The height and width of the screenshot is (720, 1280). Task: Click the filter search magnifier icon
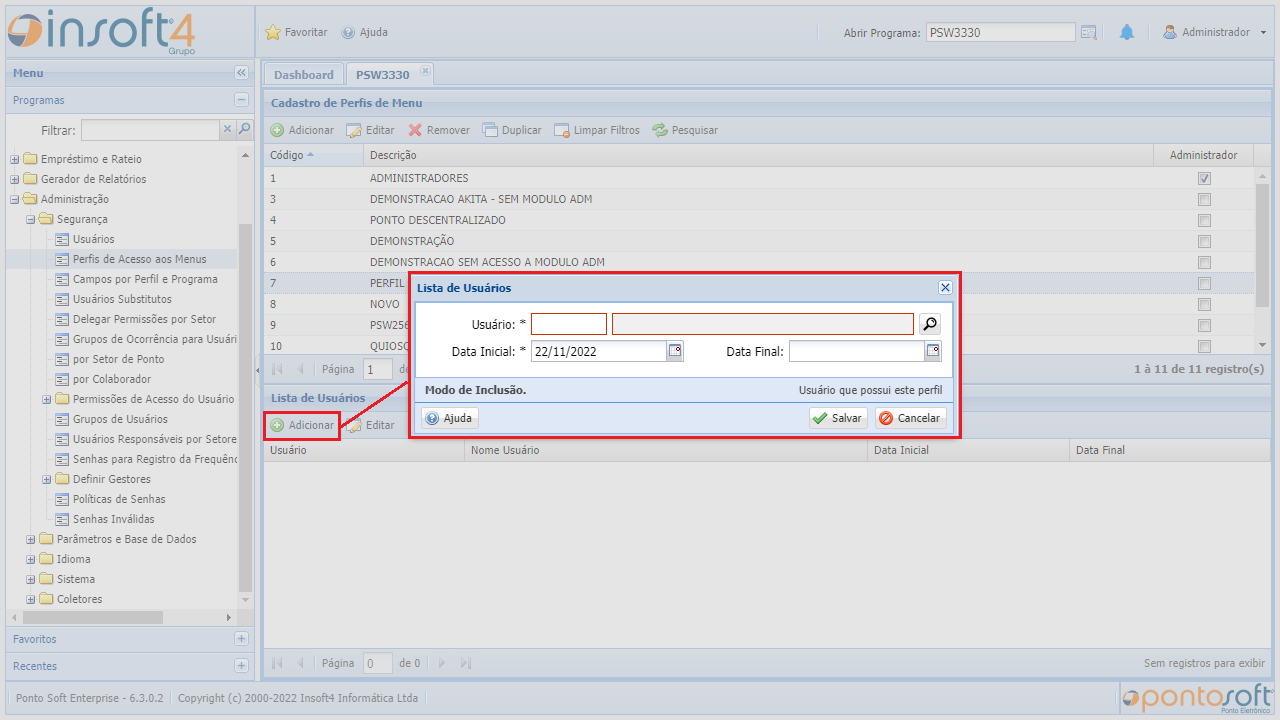[x=244, y=129]
